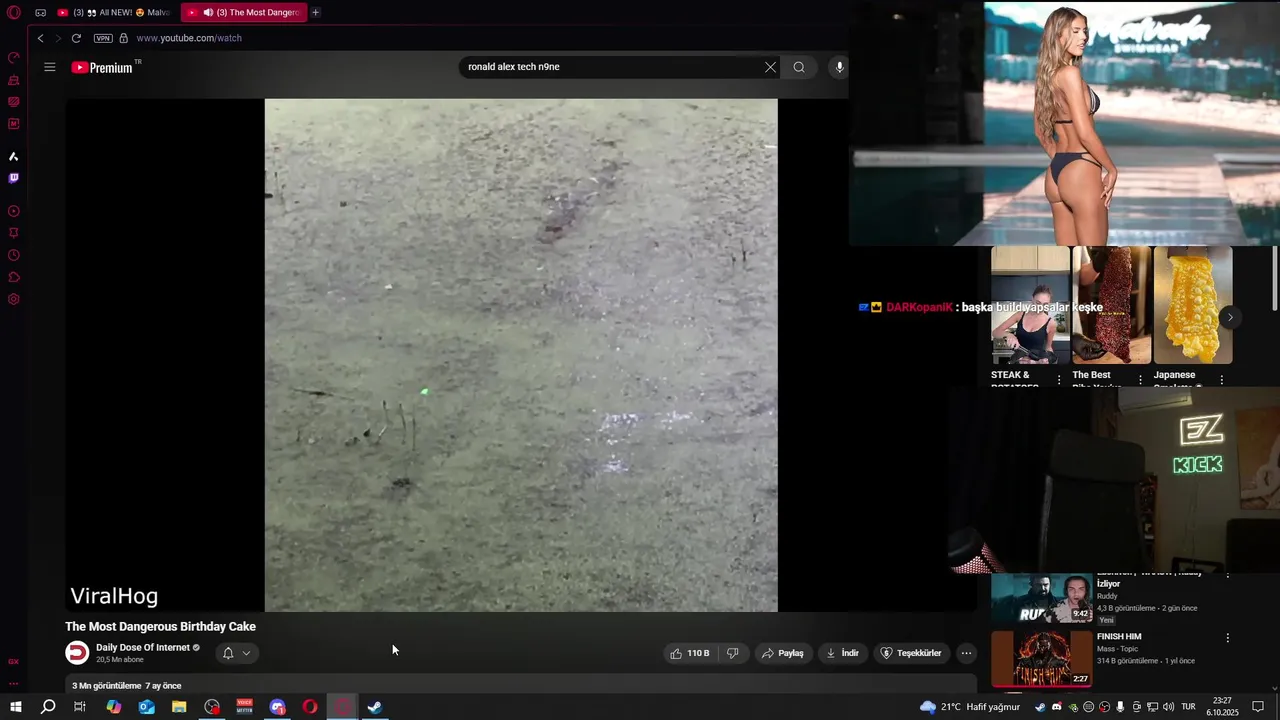Open Windows taskbar search
This screenshot has width=1280, height=720.
48,707
